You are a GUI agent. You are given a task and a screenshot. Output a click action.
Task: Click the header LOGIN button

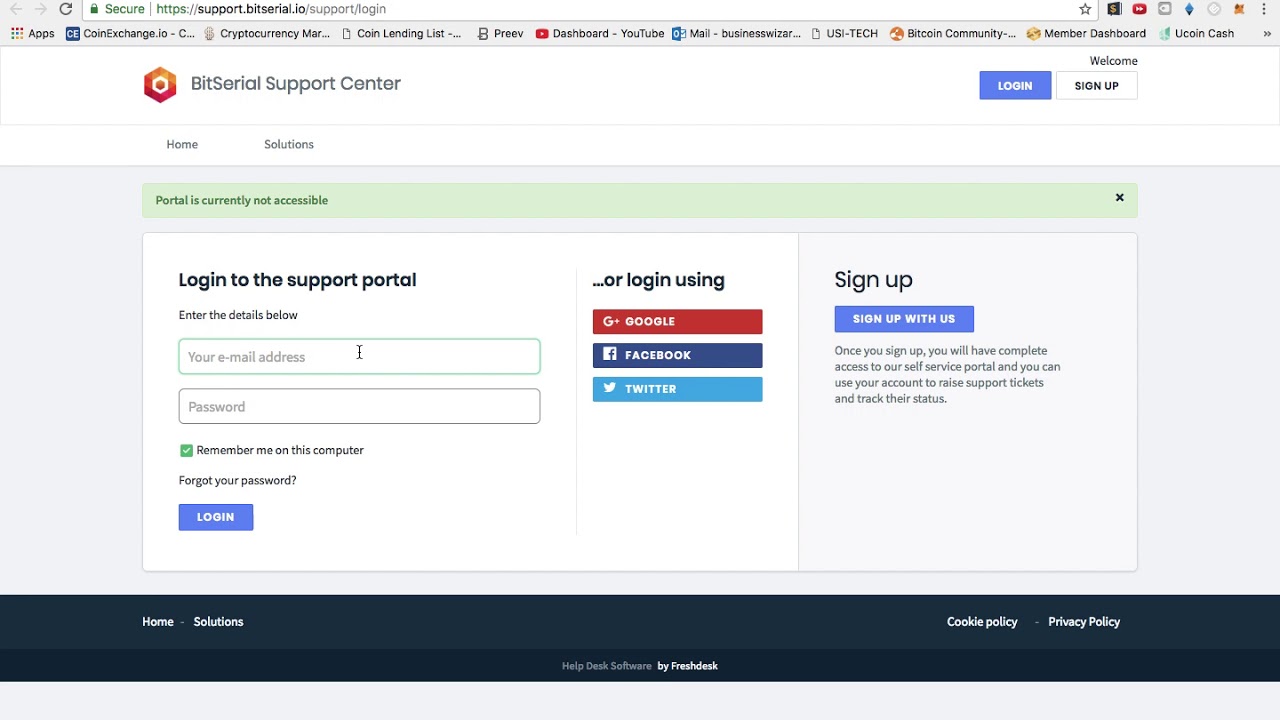coord(1015,86)
